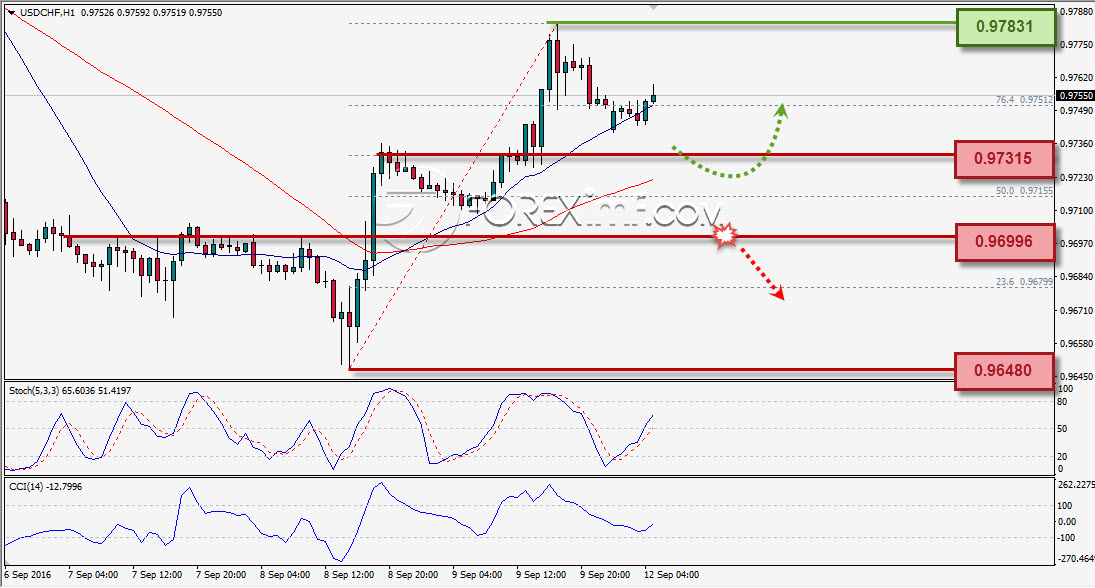The width and height of the screenshot is (1095, 588).
Task: Click the Stochastic scale value 20
Action: [x=1062, y=456]
